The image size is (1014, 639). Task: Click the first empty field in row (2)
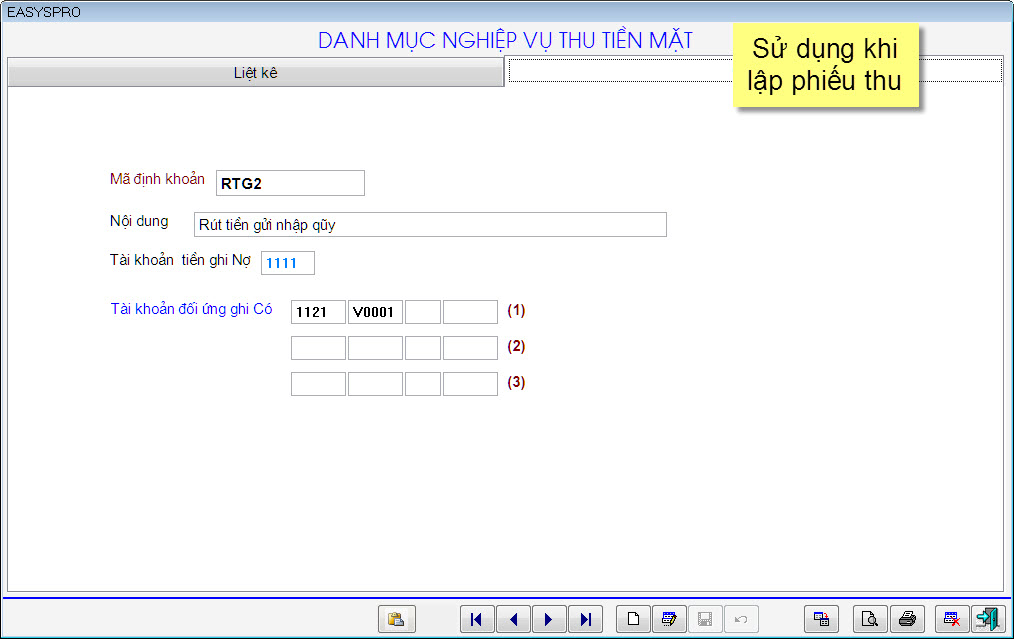click(x=318, y=348)
